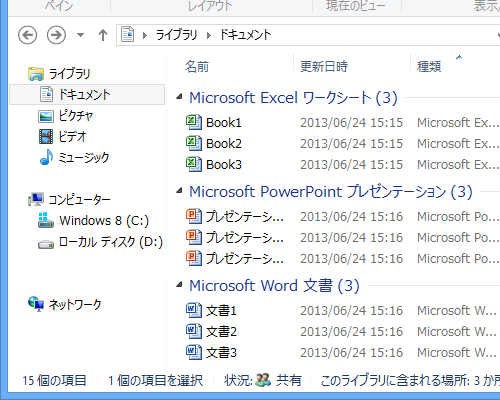Collapse the Microsoft PowerPoint プレゼンテーション group
The height and width of the screenshot is (400, 500).
[x=179, y=191]
